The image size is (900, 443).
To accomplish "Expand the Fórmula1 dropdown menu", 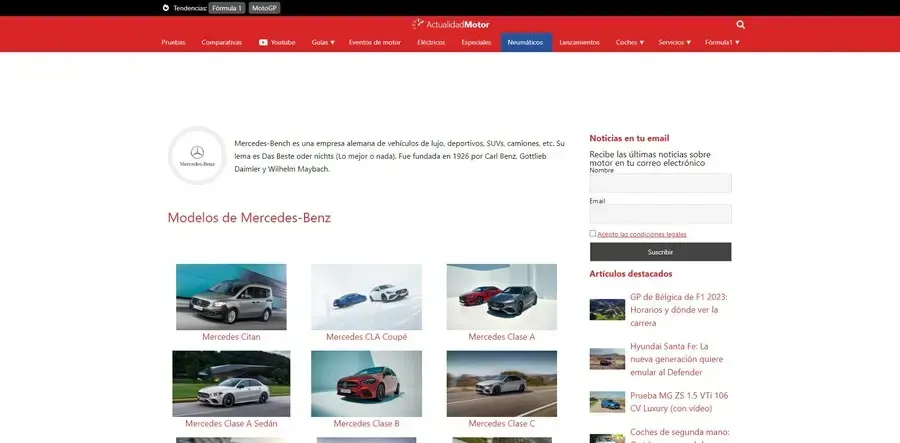I will [722, 42].
